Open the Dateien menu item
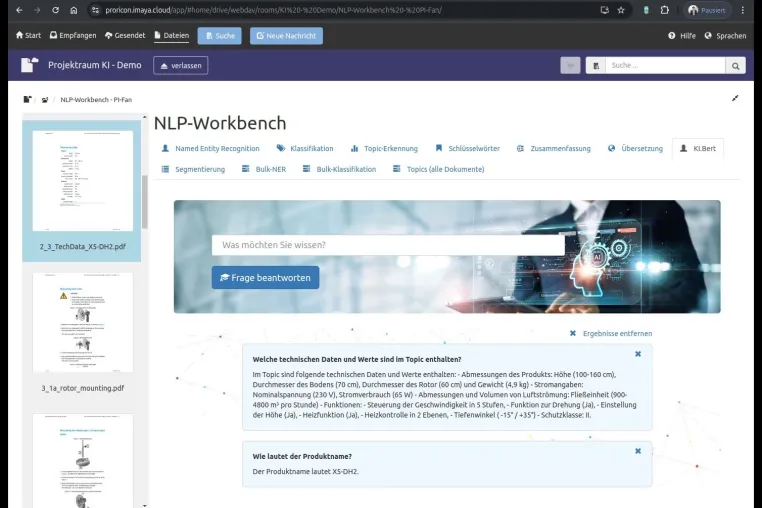The width and height of the screenshot is (762, 508). click(x=172, y=35)
